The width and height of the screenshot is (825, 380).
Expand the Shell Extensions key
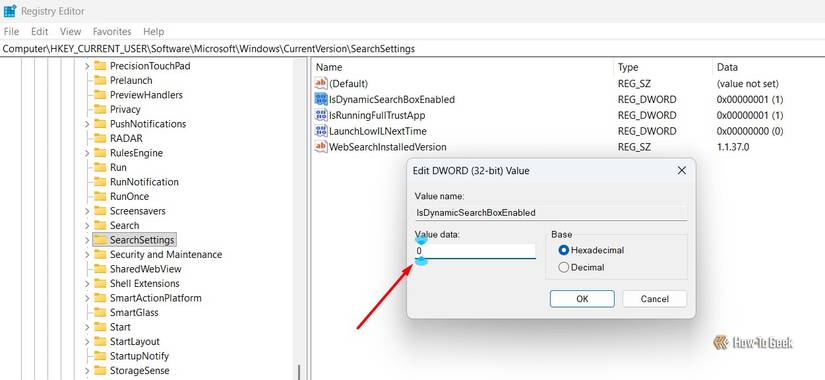click(x=87, y=284)
